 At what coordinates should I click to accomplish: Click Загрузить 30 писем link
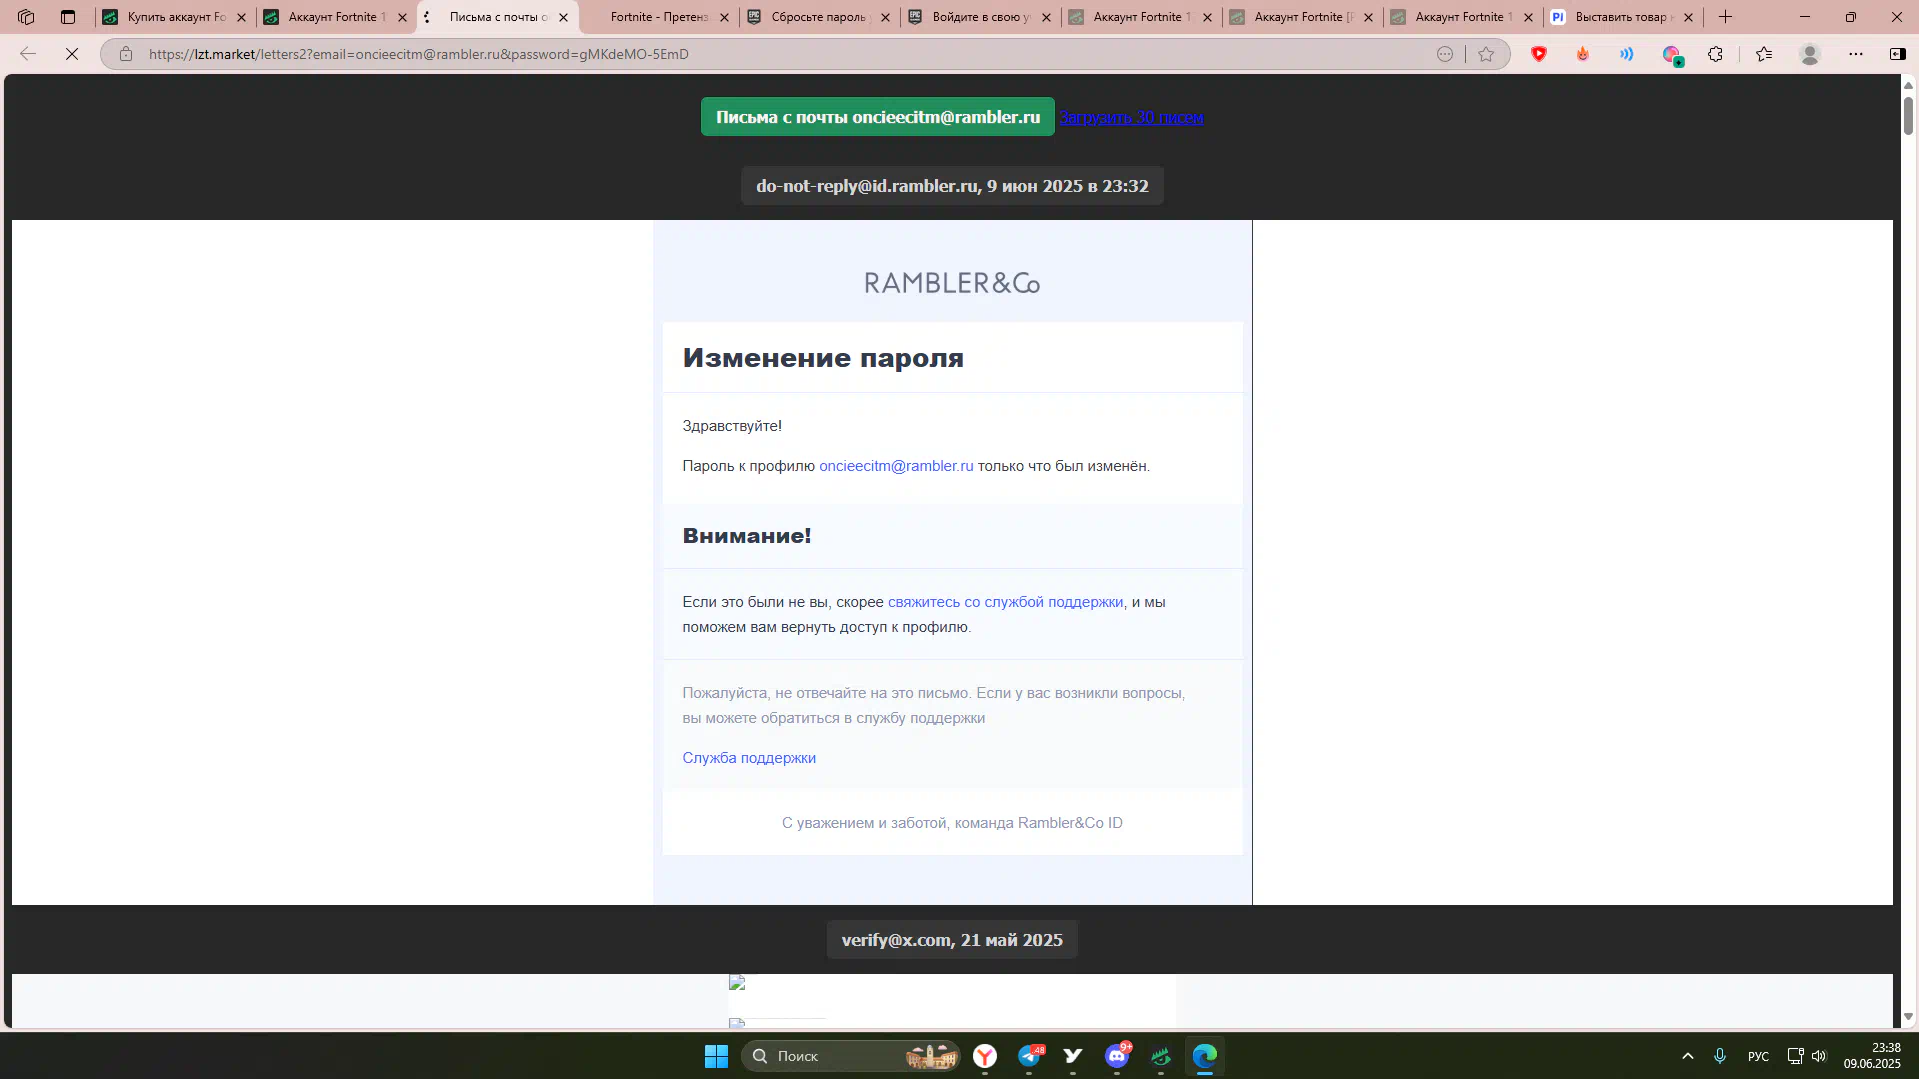[x=1131, y=117]
